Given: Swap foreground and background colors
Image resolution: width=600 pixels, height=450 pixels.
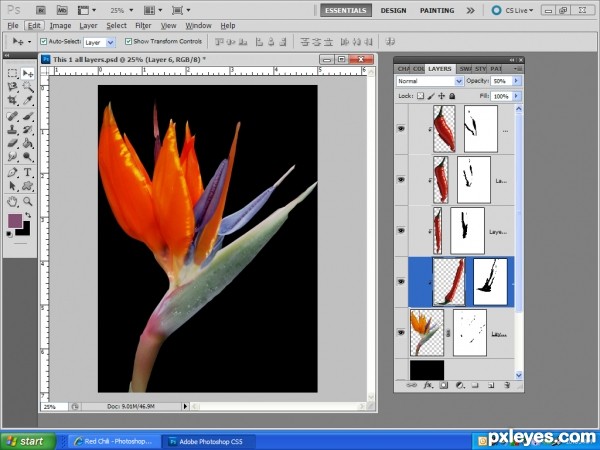Looking at the screenshot, I should coord(28,215).
